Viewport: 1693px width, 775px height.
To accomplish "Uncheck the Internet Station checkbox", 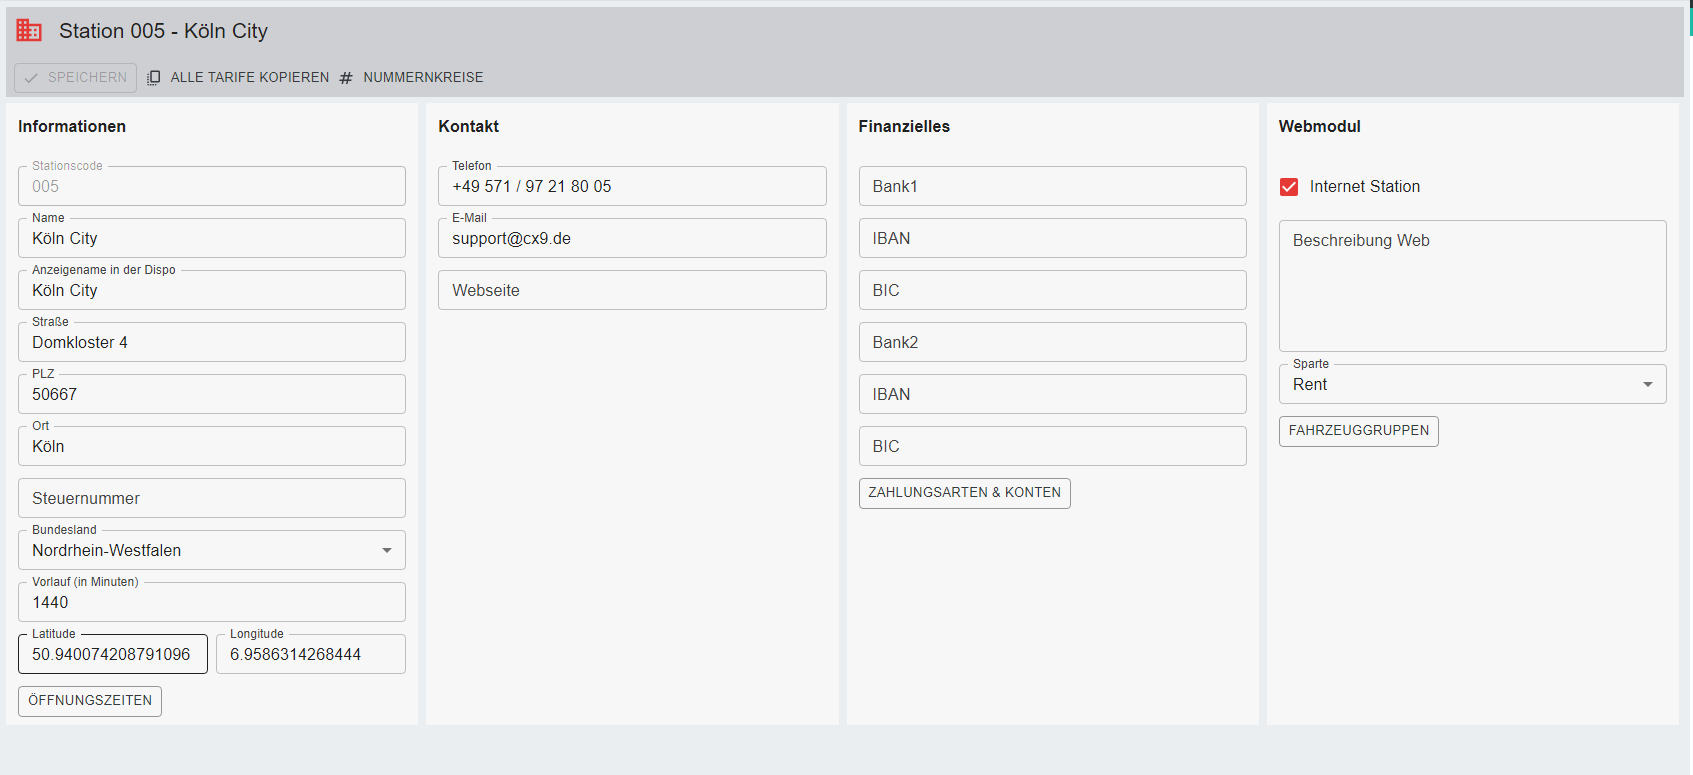I will pos(1289,187).
